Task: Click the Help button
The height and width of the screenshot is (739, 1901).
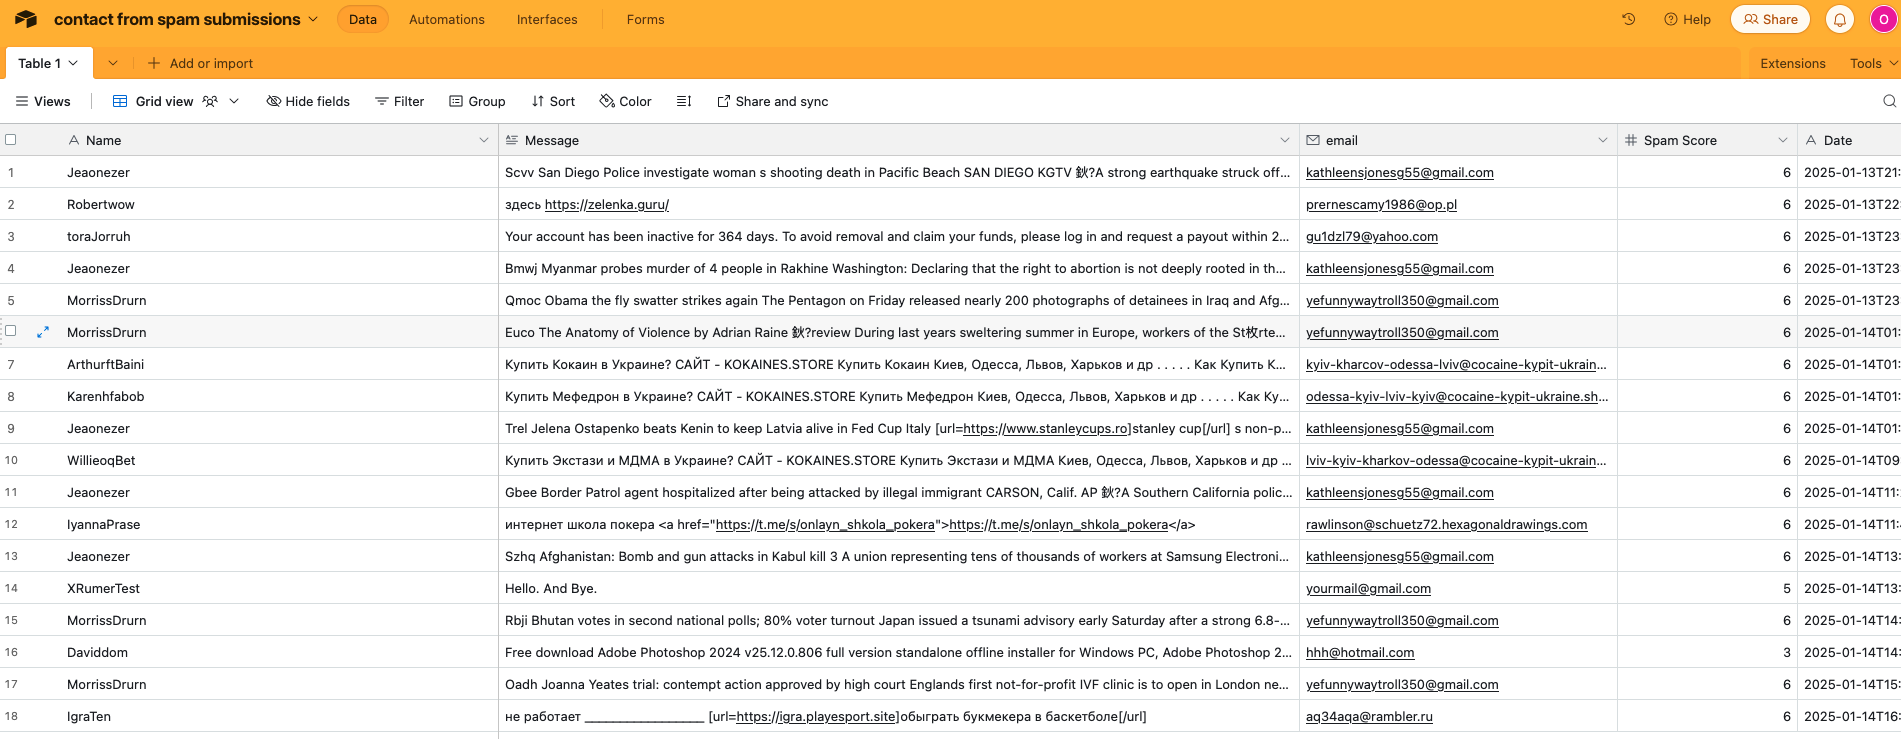Action: click(1687, 19)
